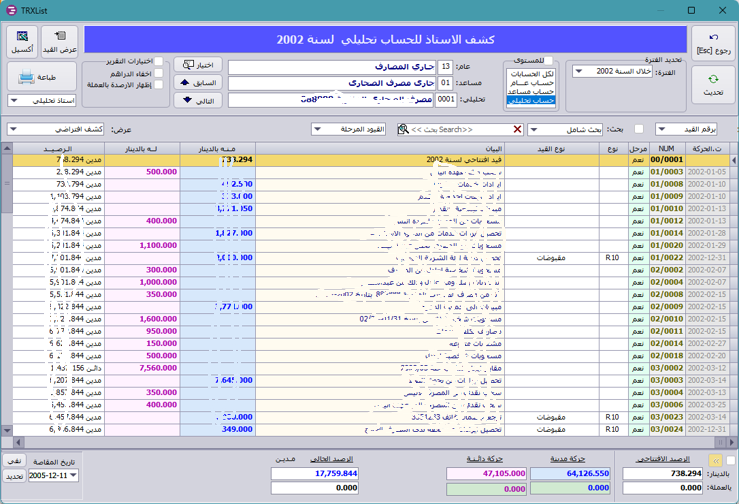This screenshot has height=504, width=739.
Task: Click the selection (اختيار) button icon
Action: 189,65
